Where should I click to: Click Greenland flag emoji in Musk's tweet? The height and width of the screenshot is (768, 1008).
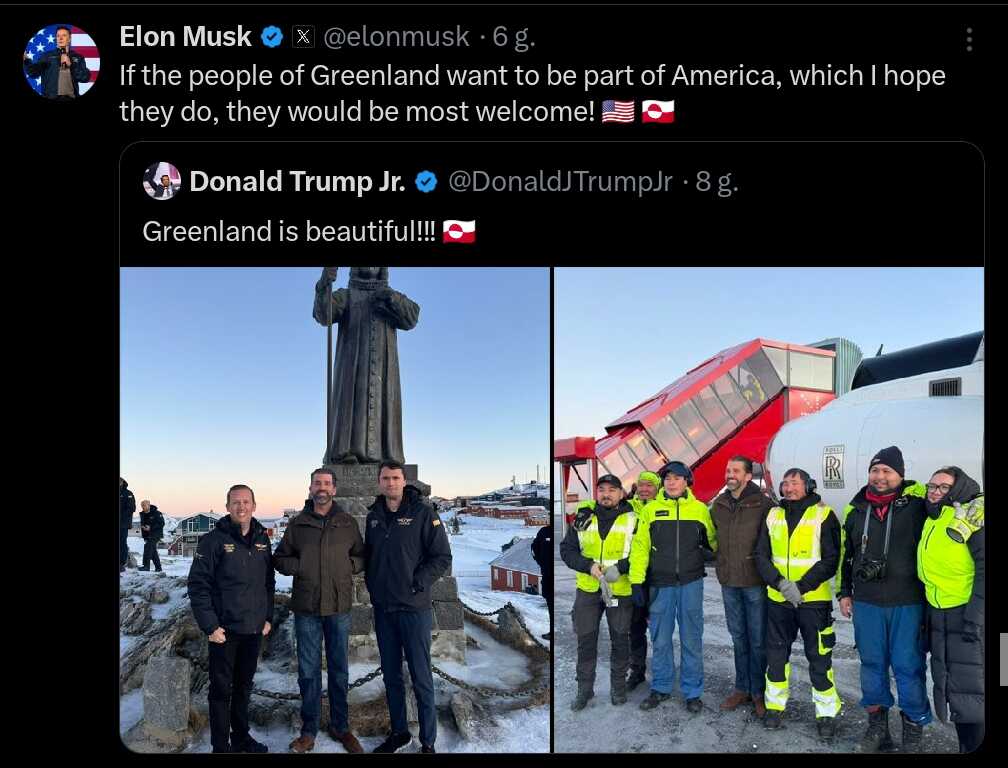point(658,112)
